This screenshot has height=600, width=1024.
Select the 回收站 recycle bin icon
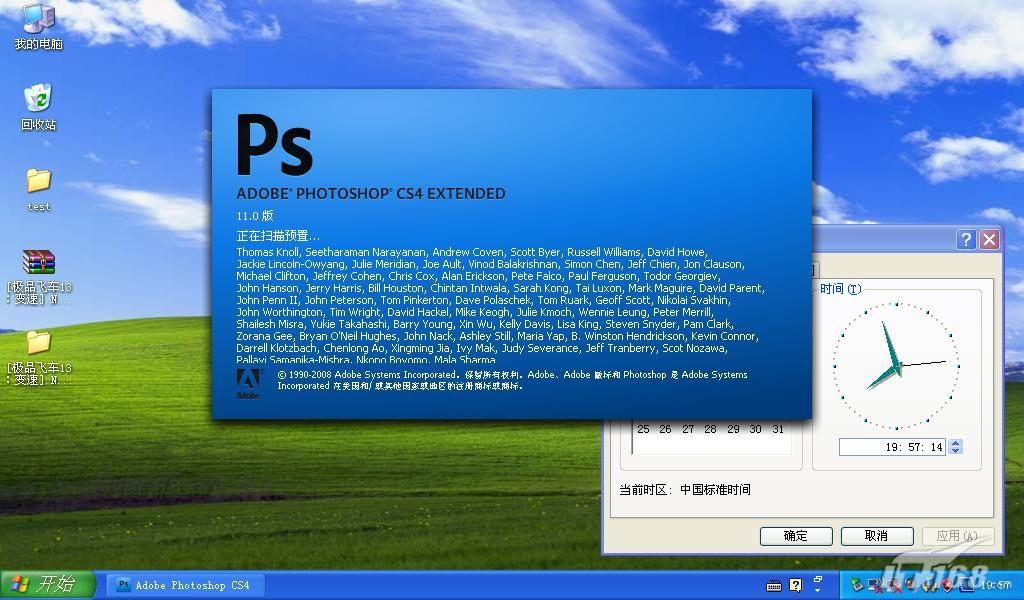pos(39,106)
